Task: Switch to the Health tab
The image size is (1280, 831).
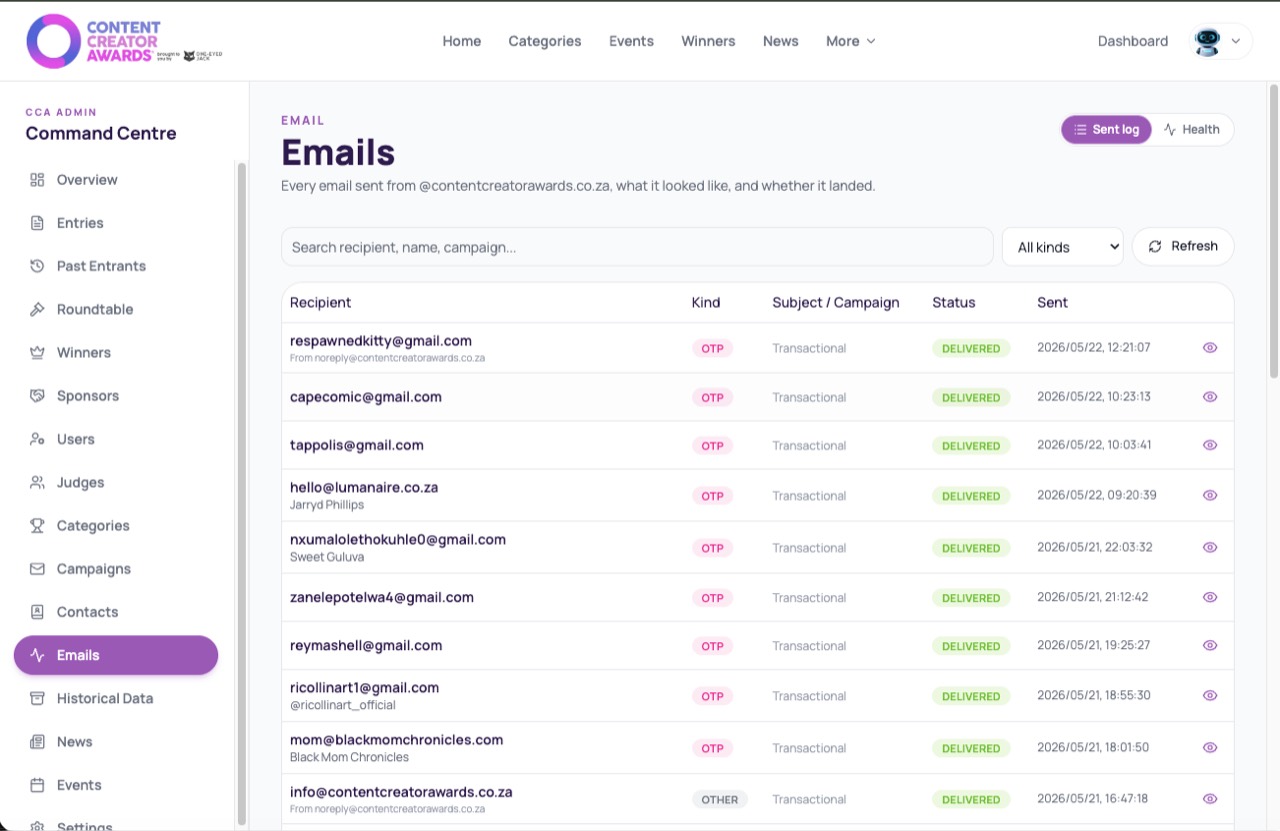Action: [x=1191, y=130]
